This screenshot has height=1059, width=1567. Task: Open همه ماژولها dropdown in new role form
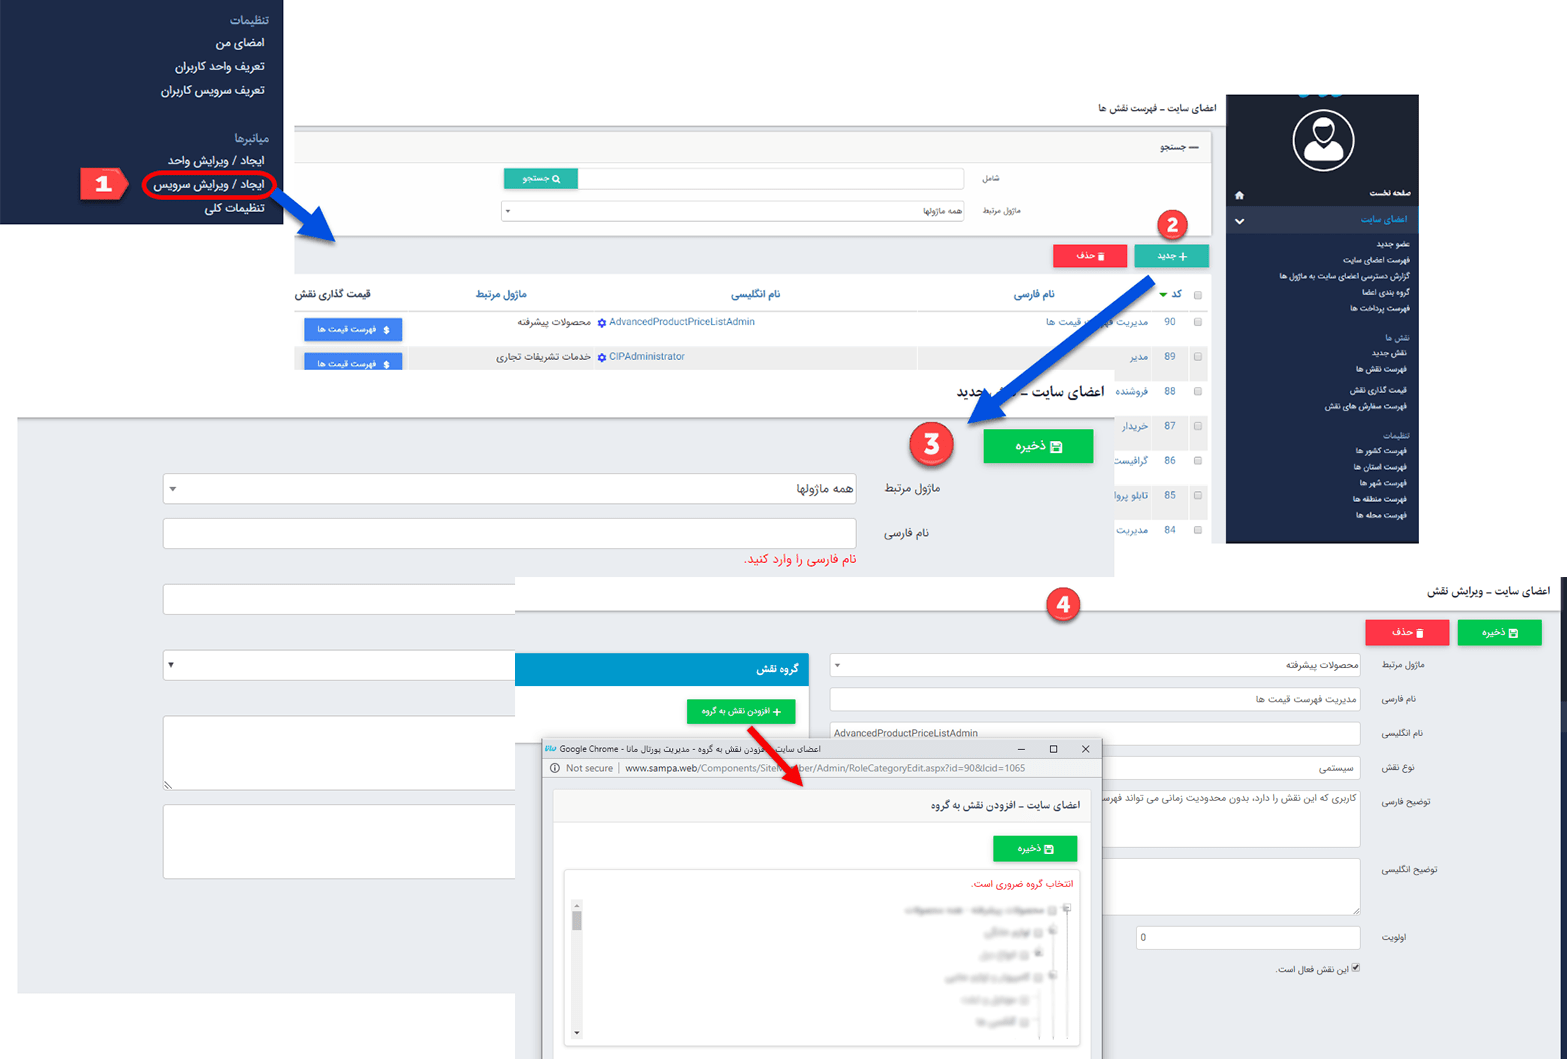pyautogui.click(x=509, y=488)
